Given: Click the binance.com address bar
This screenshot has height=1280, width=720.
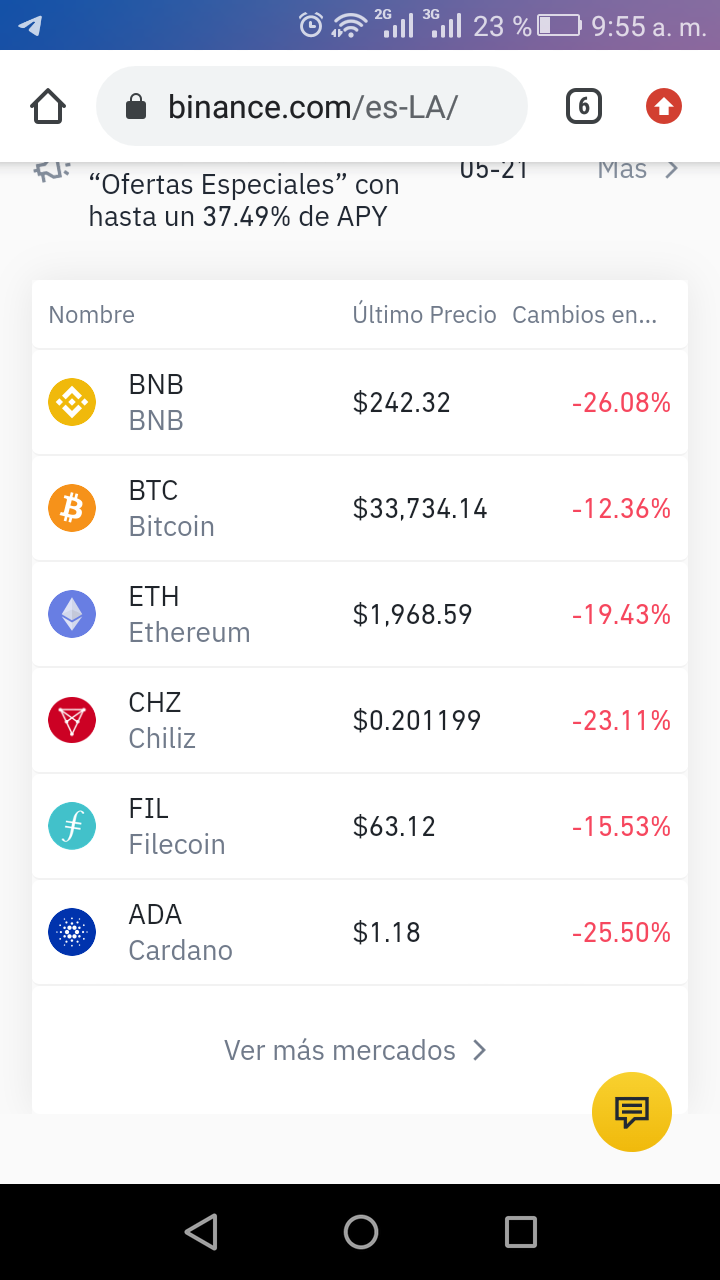Looking at the screenshot, I should [x=311, y=106].
